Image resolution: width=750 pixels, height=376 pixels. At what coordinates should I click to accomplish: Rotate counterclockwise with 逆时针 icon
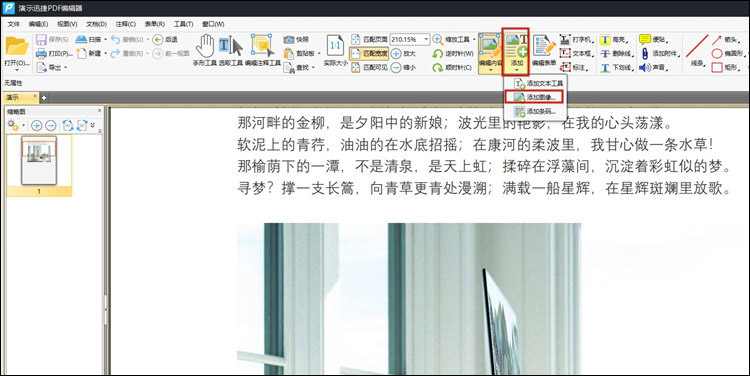click(437, 54)
